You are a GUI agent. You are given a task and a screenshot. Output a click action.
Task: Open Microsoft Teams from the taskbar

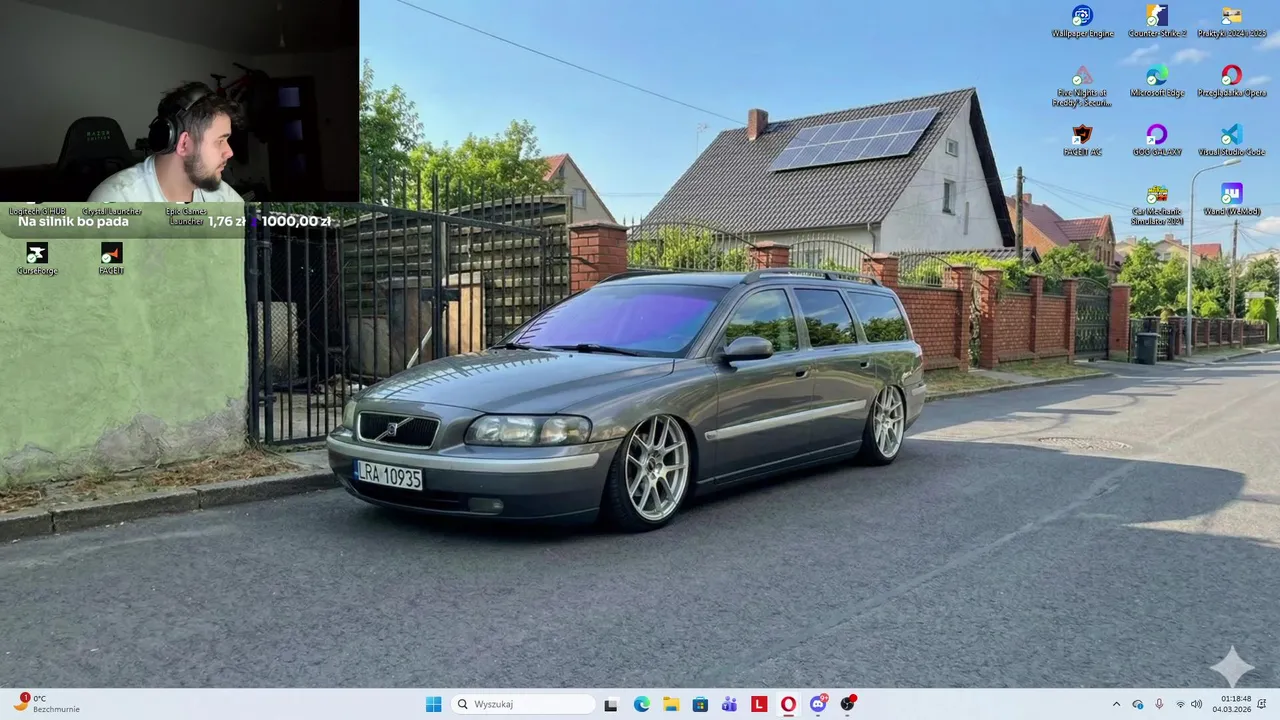(x=729, y=704)
